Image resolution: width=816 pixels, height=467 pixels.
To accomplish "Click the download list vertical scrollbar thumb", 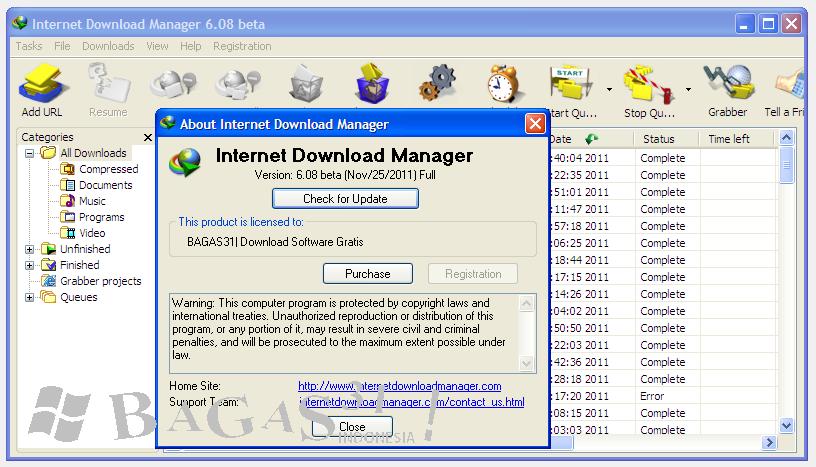I will click(786, 165).
